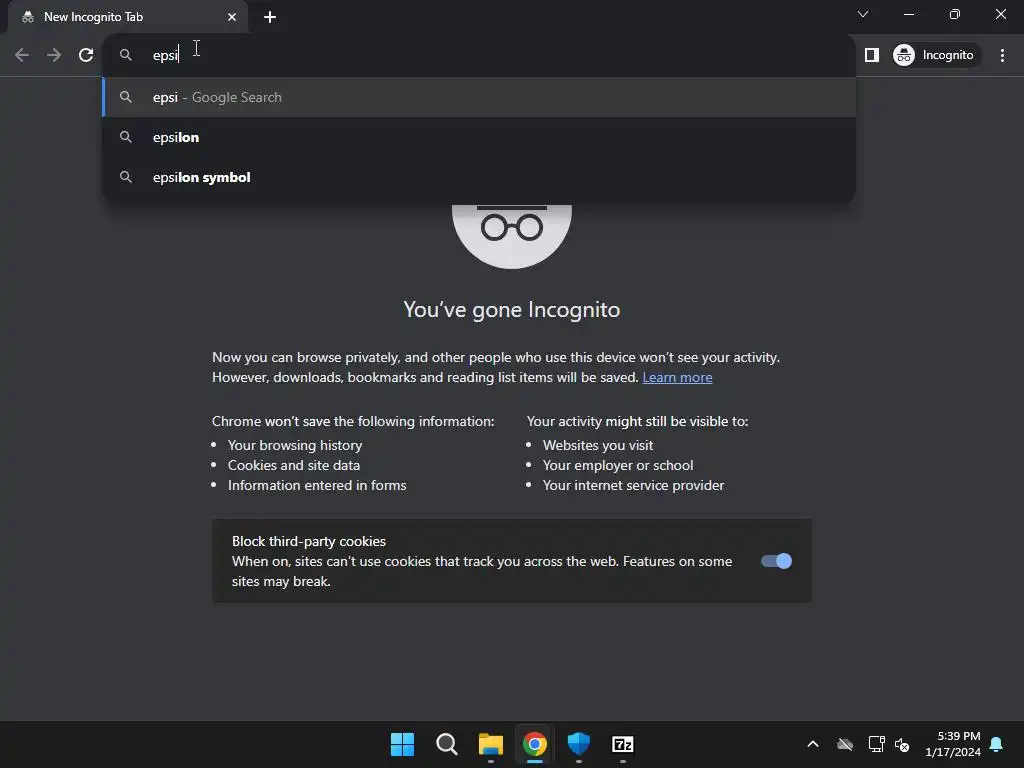1024x768 pixels.
Task: Select the New Incognito Tab tab
Action: click(x=128, y=17)
